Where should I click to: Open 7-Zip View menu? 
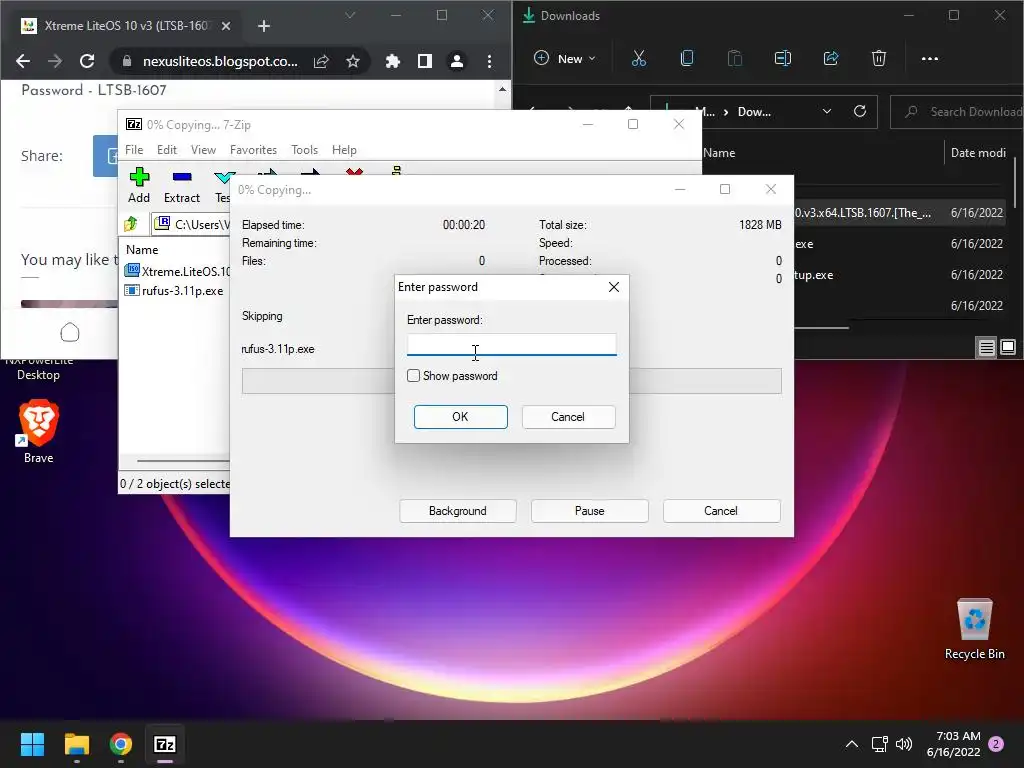(x=203, y=150)
